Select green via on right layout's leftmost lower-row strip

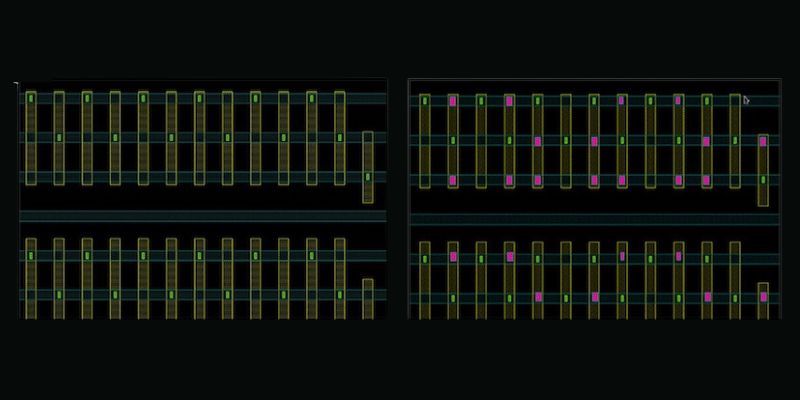click(x=425, y=259)
